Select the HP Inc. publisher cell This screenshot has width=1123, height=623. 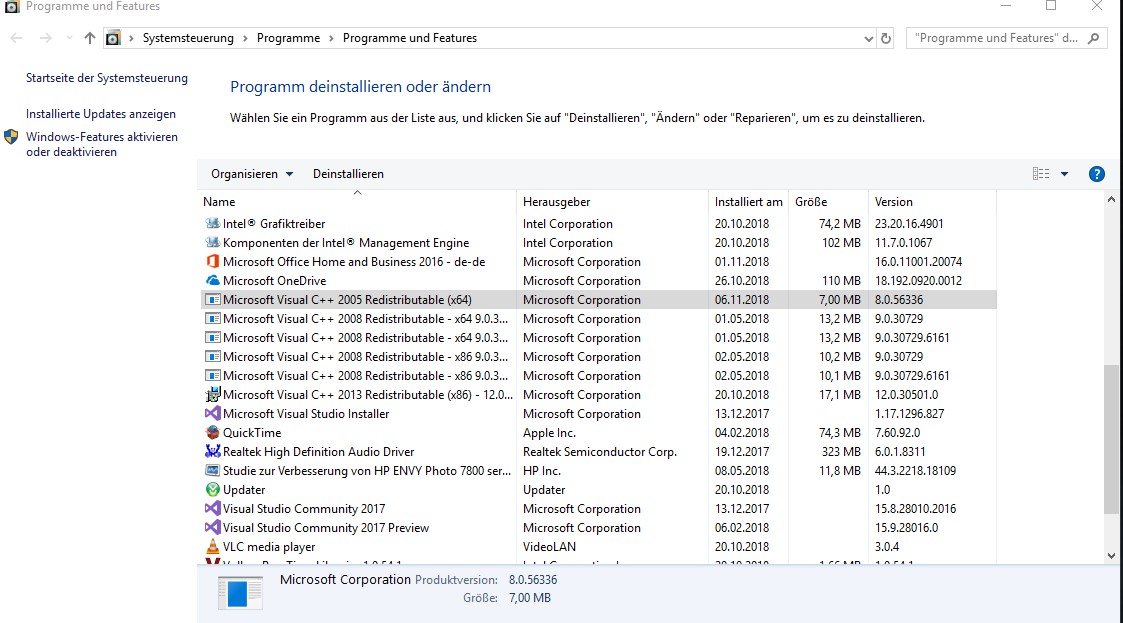[541, 470]
